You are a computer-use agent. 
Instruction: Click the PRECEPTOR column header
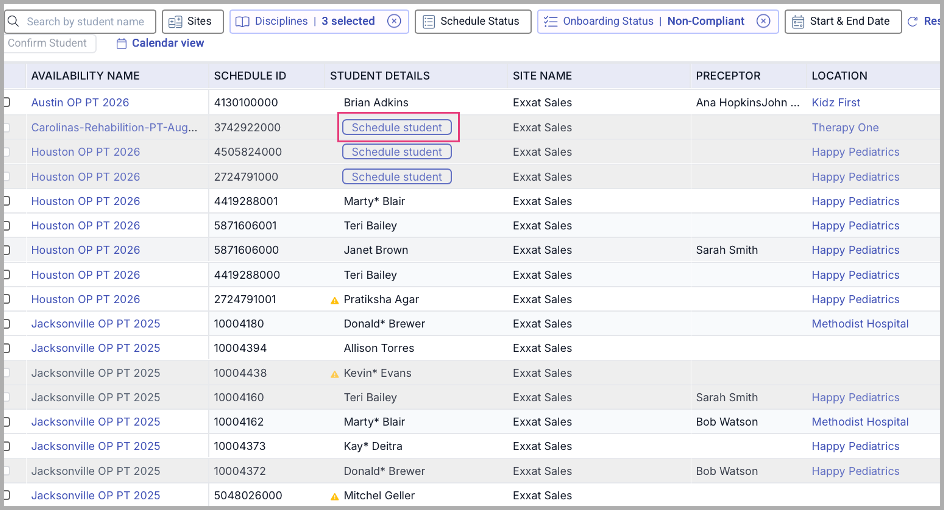pyautogui.click(x=728, y=76)
